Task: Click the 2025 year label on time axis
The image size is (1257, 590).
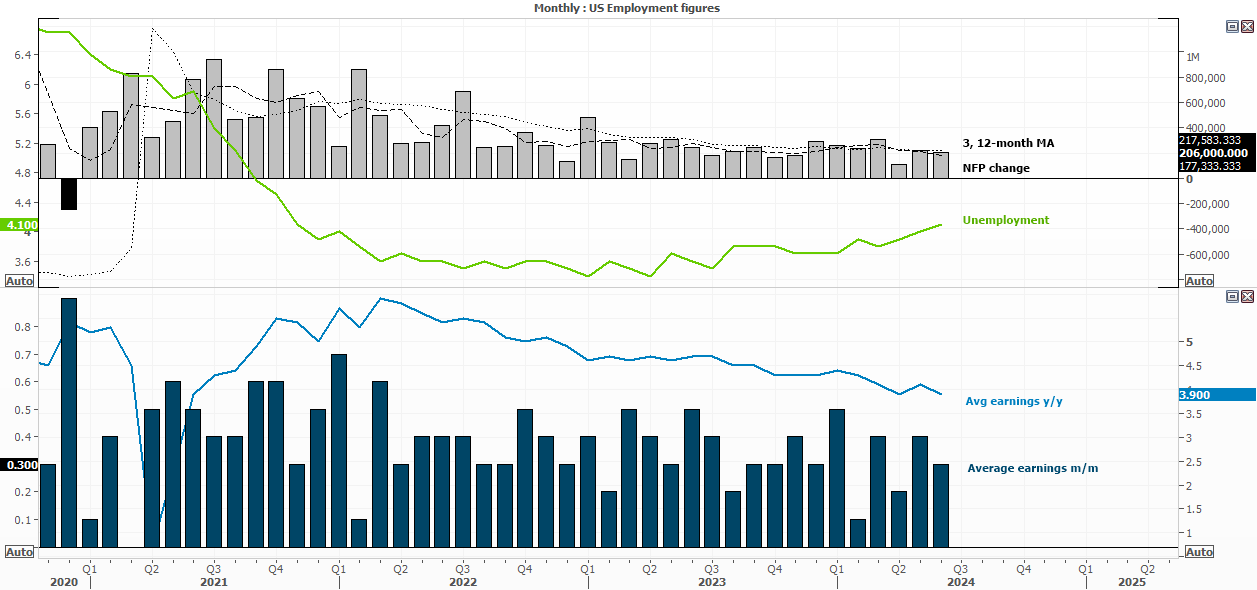Action: [1132, 581]
